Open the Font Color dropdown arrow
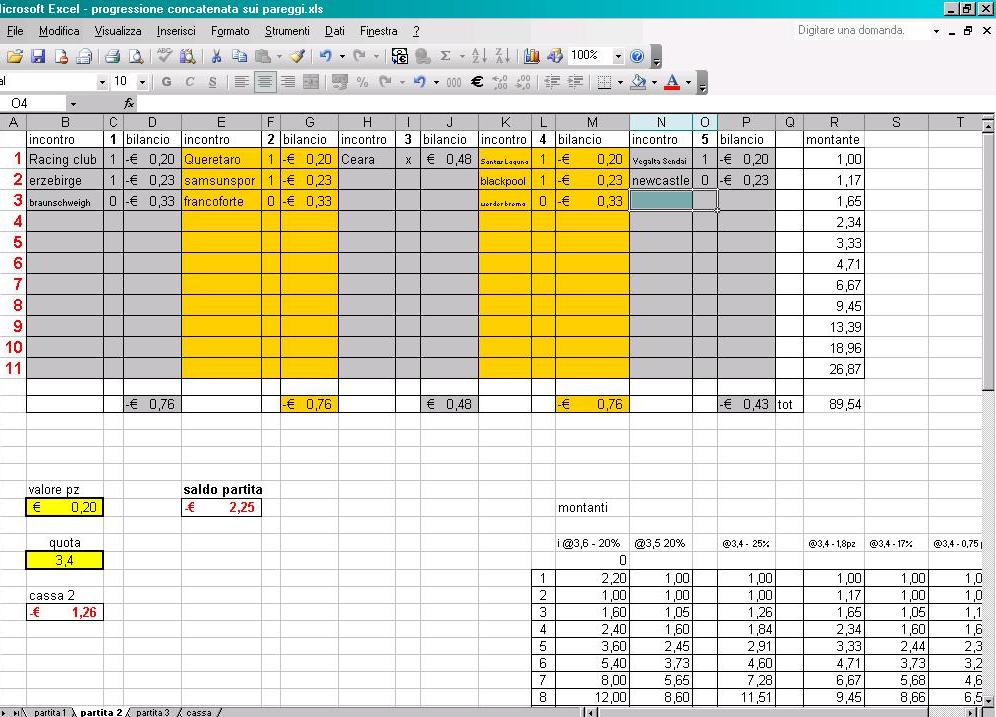The height and width of the screenshot is (717, 996). coord(689,82)
